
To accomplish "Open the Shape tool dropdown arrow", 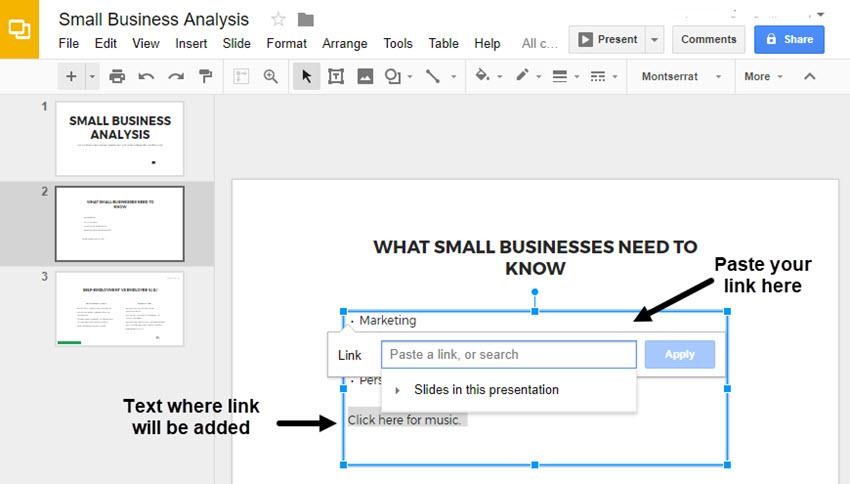I will (x=410, y=76).
